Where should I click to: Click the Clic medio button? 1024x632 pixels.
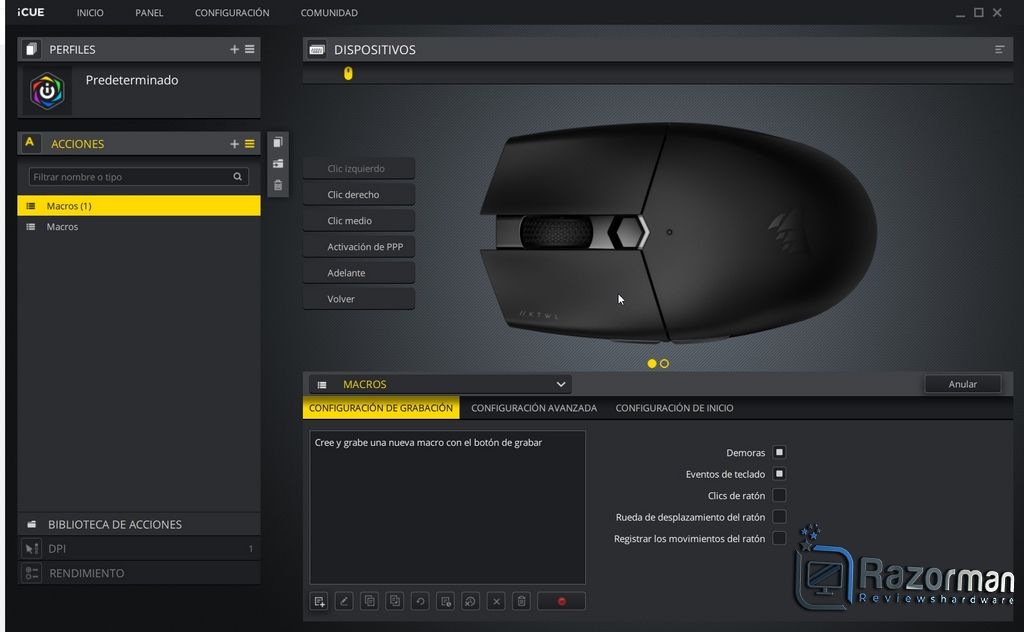tap(359, 221)
